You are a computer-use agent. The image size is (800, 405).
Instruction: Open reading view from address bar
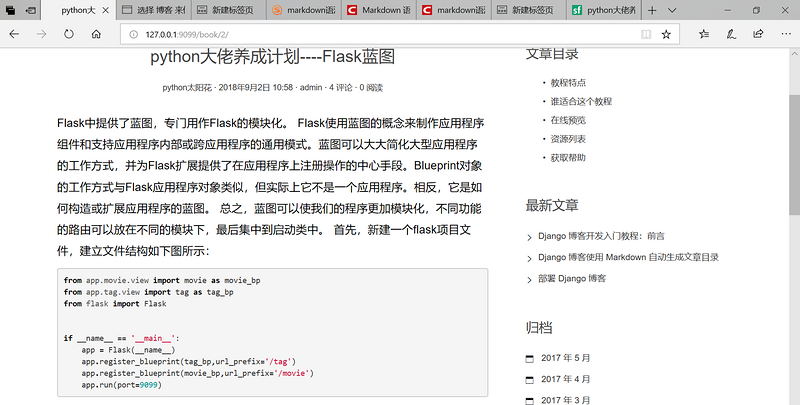pyautogui.click(x=646, y=34)
